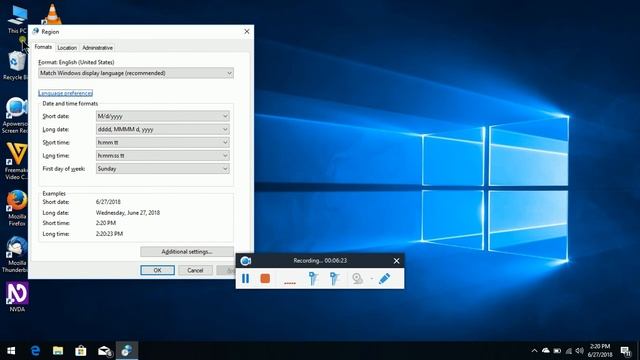This screenshot has height=360, width=640.
Task: Click OK in the Region dialog
Action: pos(158,270)
